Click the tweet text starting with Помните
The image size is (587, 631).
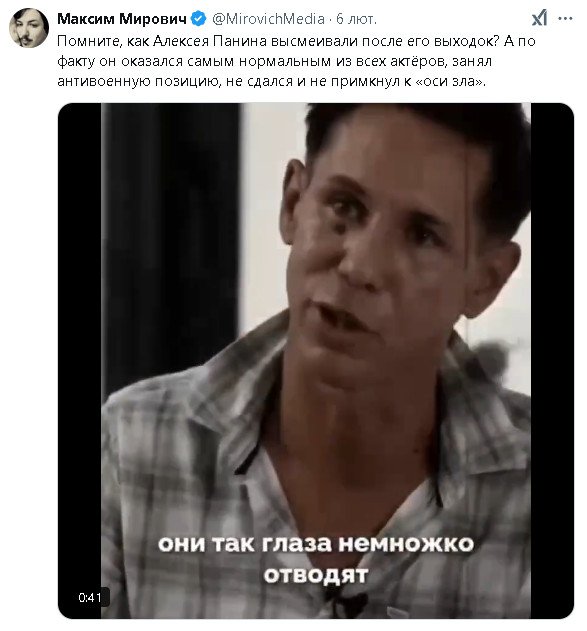pos(296,61)
